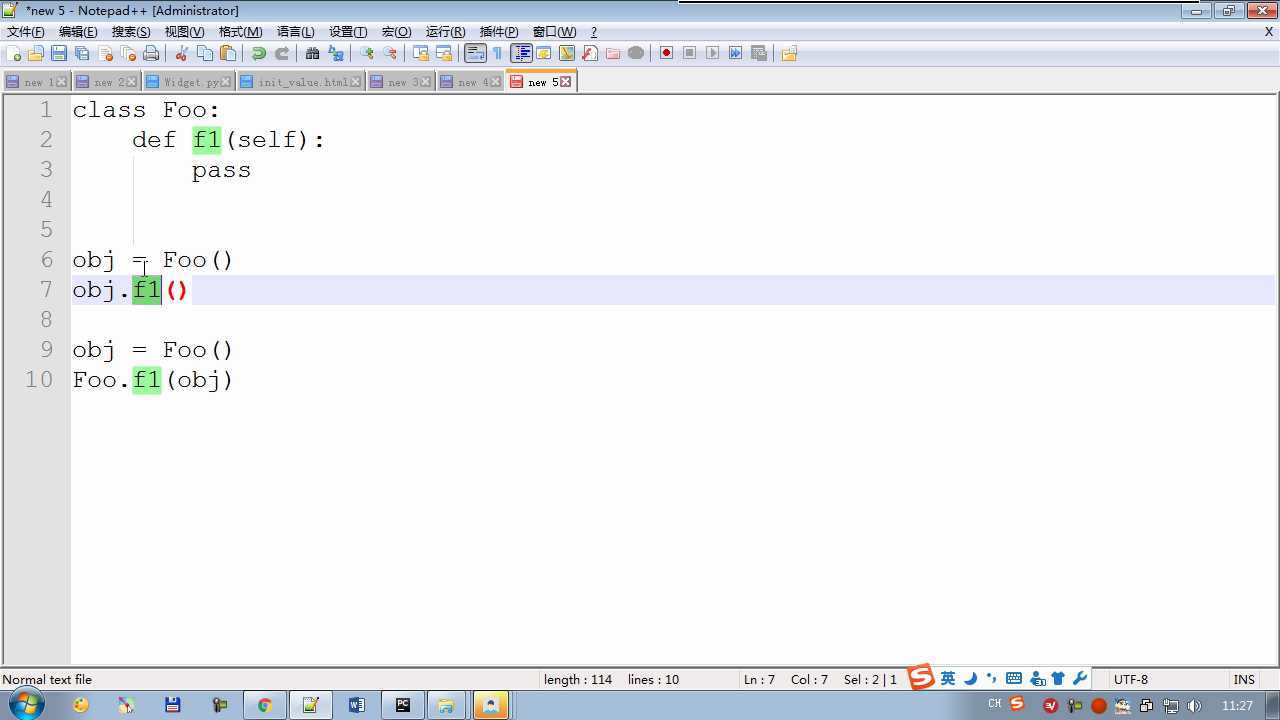Click the Print toolbar icon
1280x720 pixels.
click(x=151, y=53)
